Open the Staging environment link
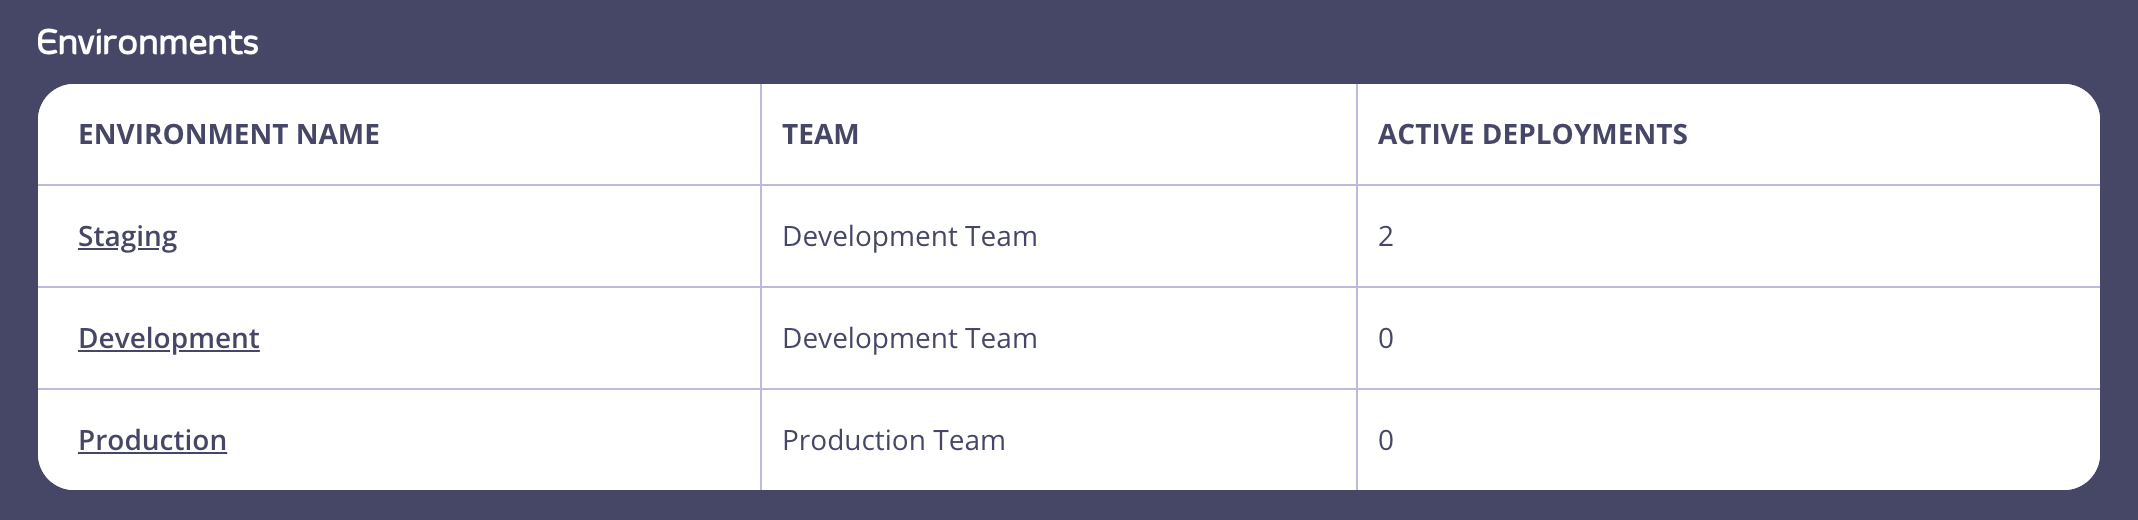 pyautogui.click(x=127, y=236)
